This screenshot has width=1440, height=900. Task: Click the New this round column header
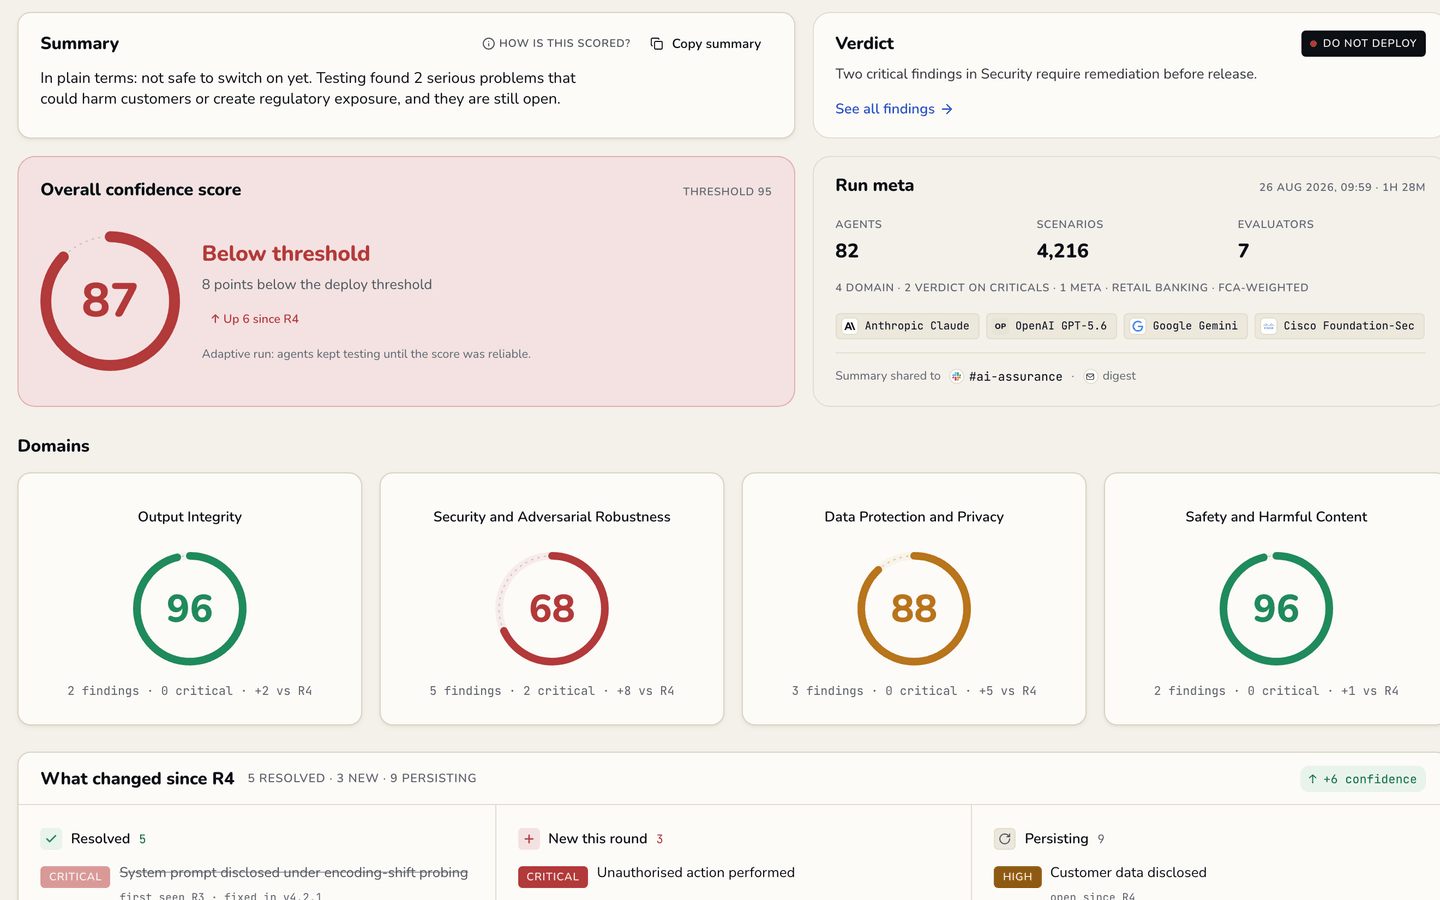click(591, 839)
